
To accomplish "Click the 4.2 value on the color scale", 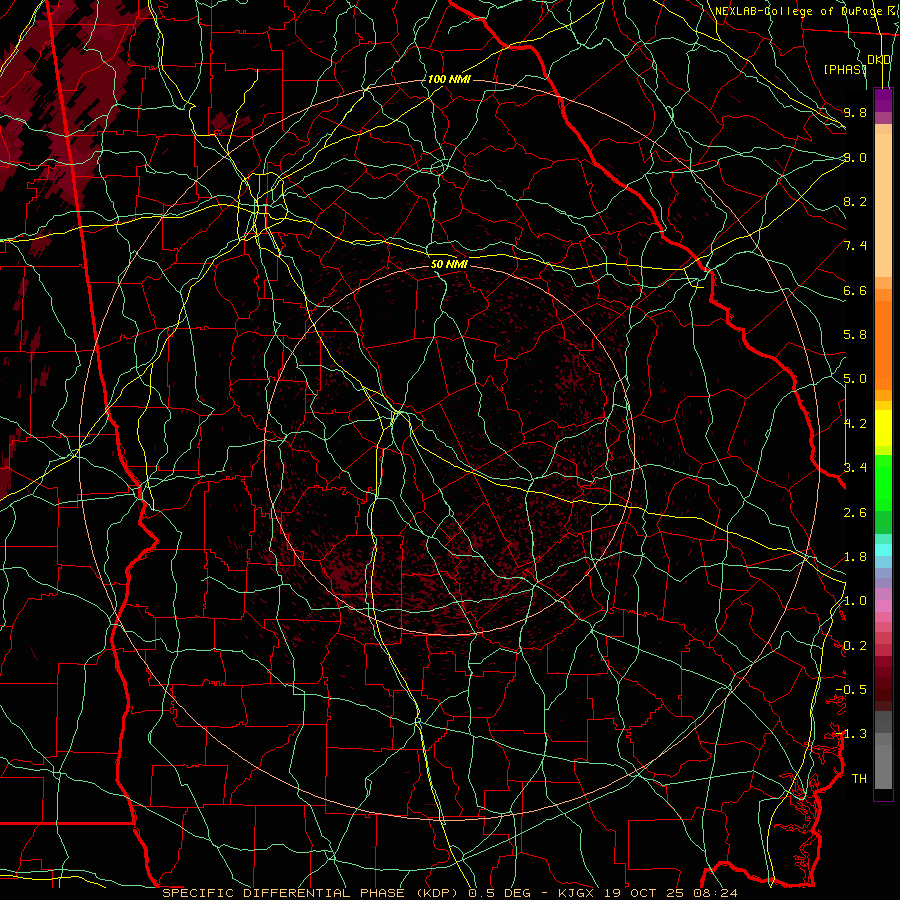I will point(855,424).
